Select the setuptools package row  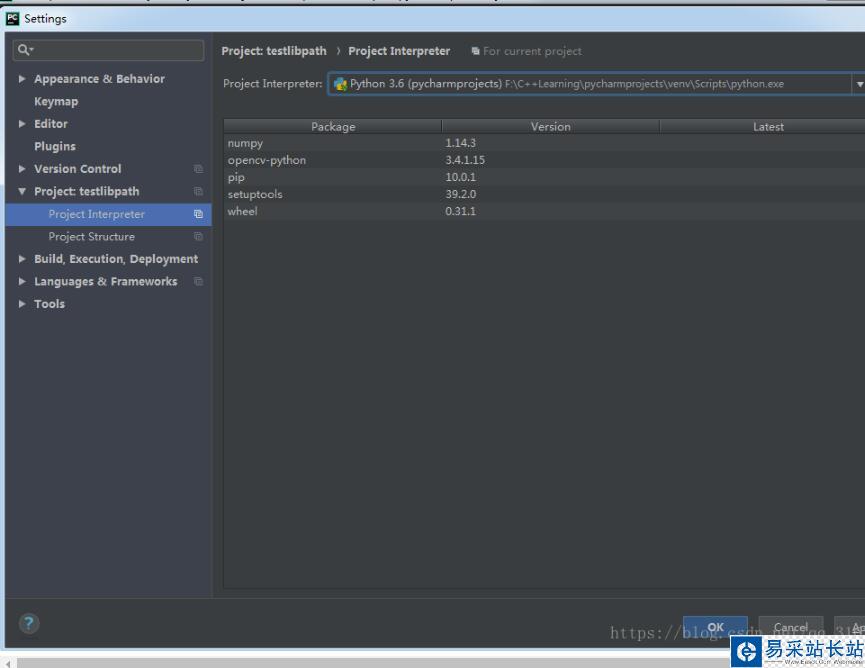point(544,194)
